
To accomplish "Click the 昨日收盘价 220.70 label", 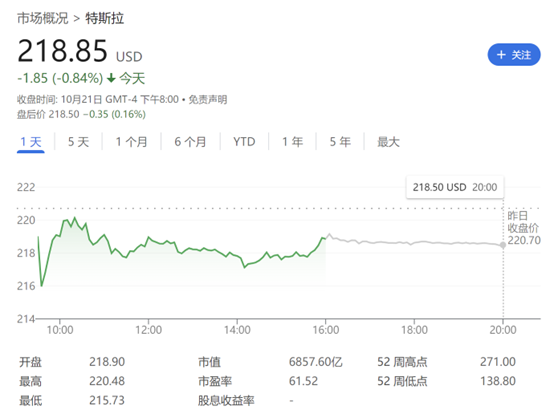I will [x=524, y=228].
